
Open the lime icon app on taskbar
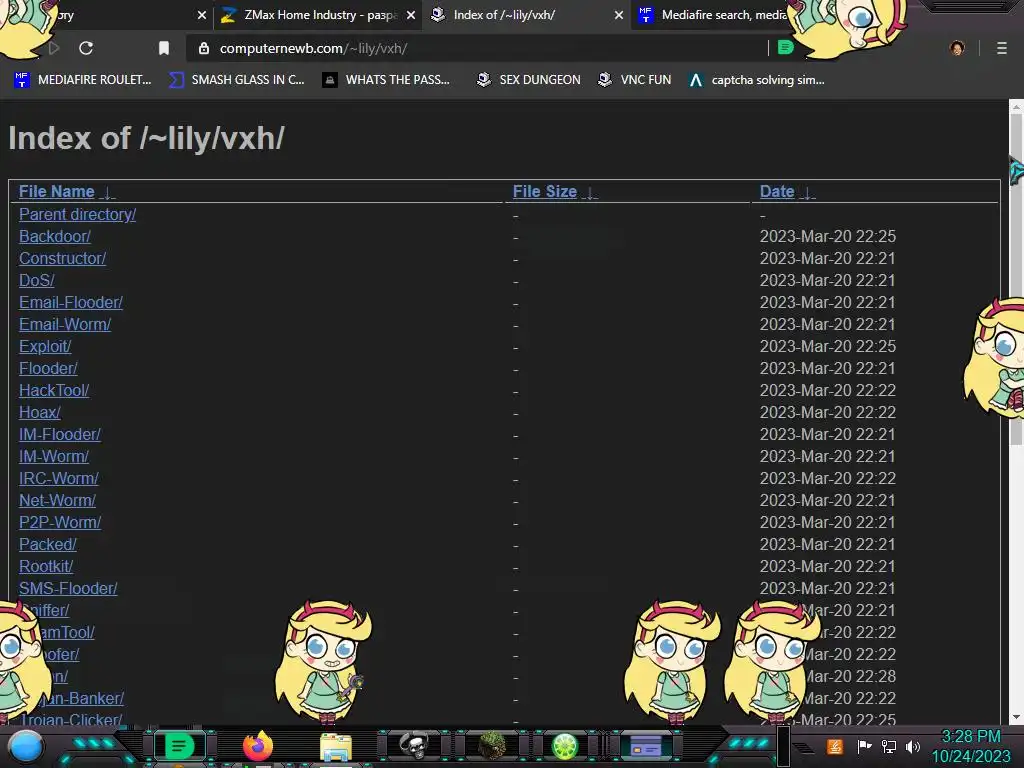[x=565, y=746]
